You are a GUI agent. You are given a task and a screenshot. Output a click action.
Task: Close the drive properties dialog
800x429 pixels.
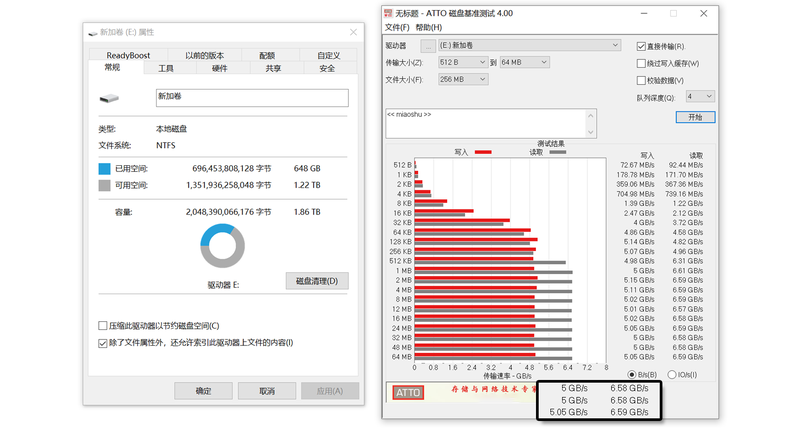353,32
